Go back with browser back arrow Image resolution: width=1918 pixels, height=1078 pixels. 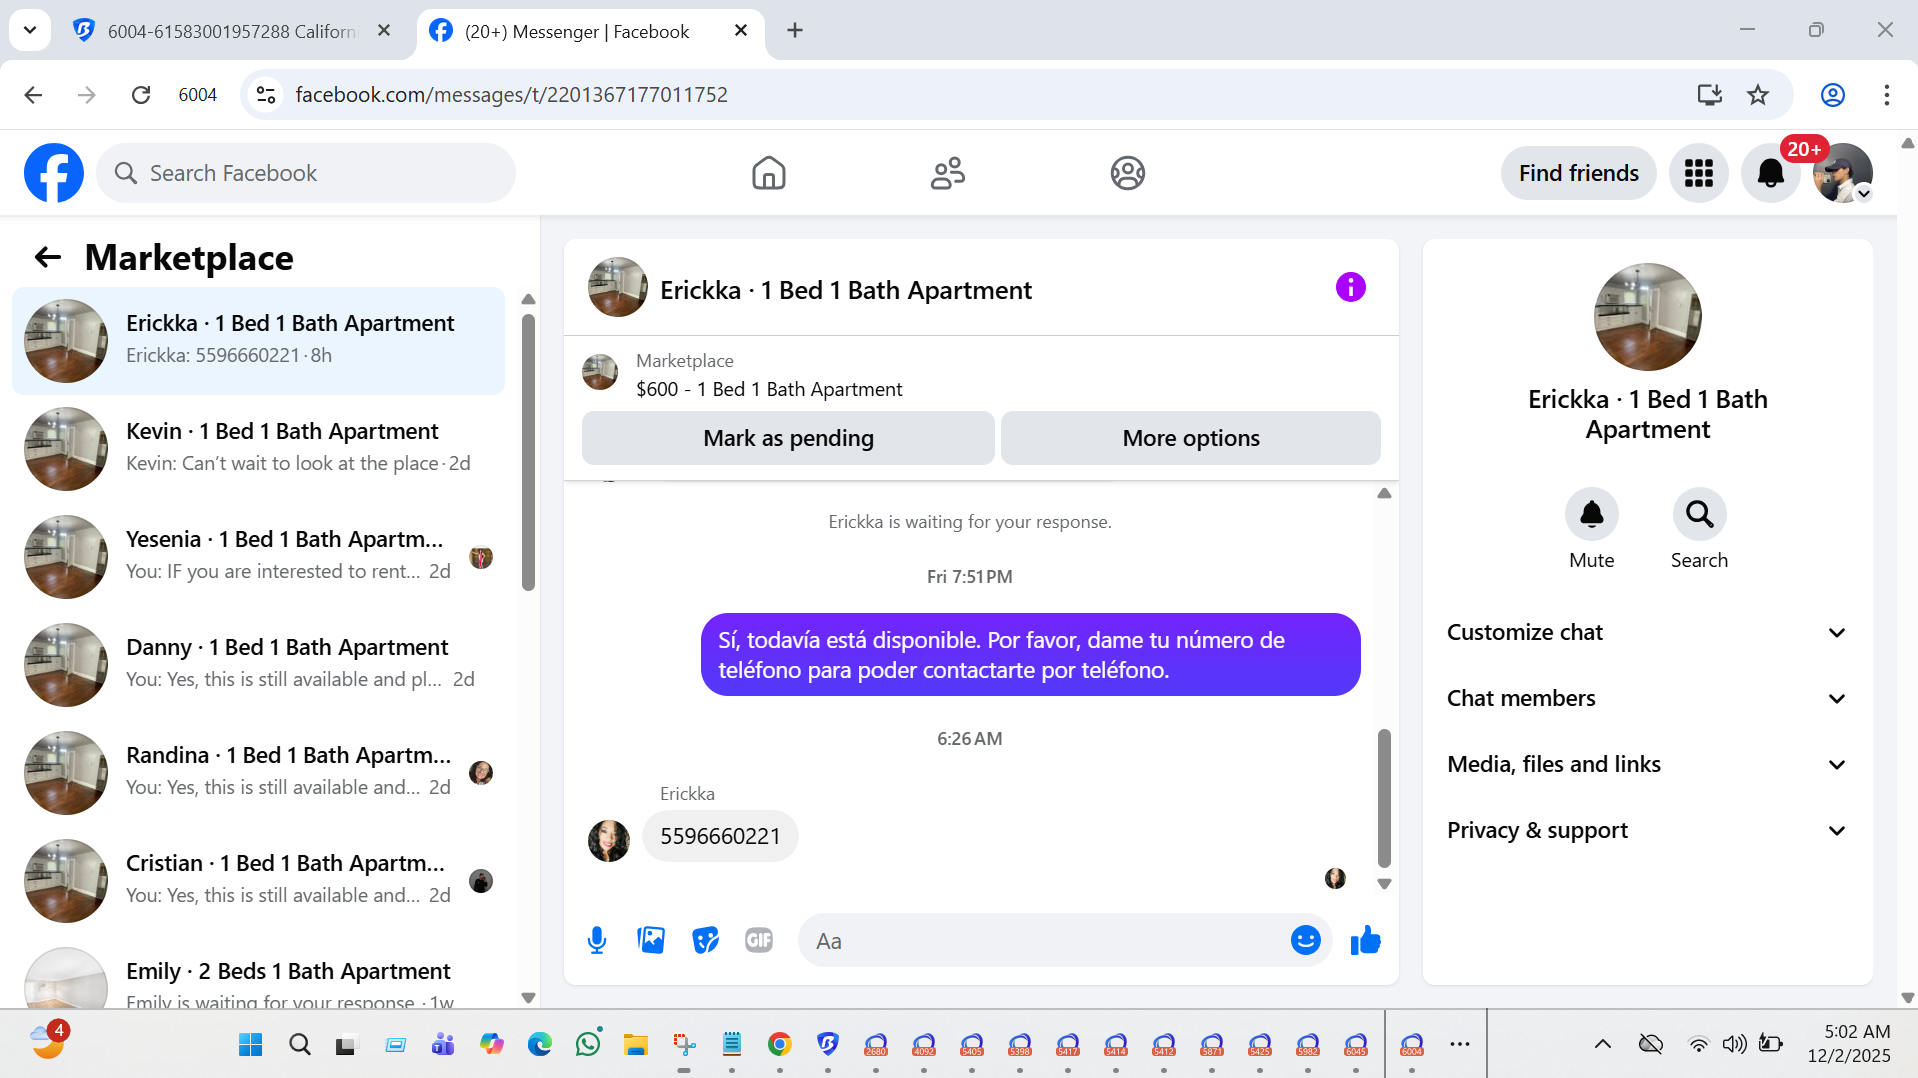[33, 95]
